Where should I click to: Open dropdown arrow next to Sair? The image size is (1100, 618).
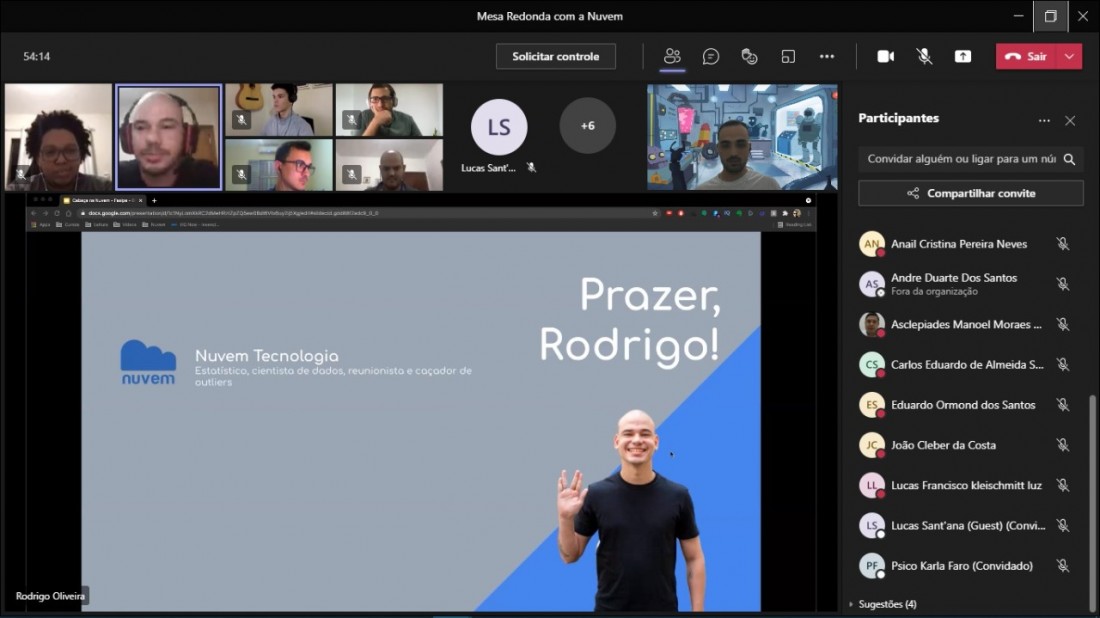pos(1070,56)
